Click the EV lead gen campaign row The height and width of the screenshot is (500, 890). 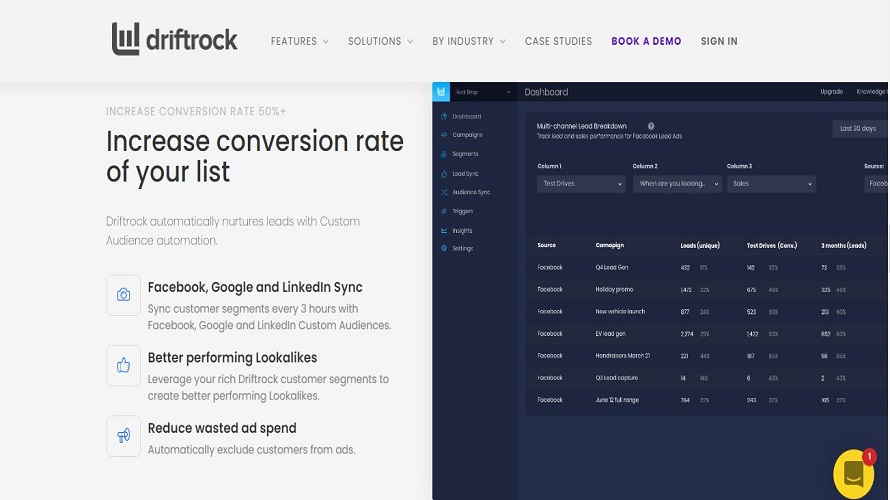click(707, 334)
